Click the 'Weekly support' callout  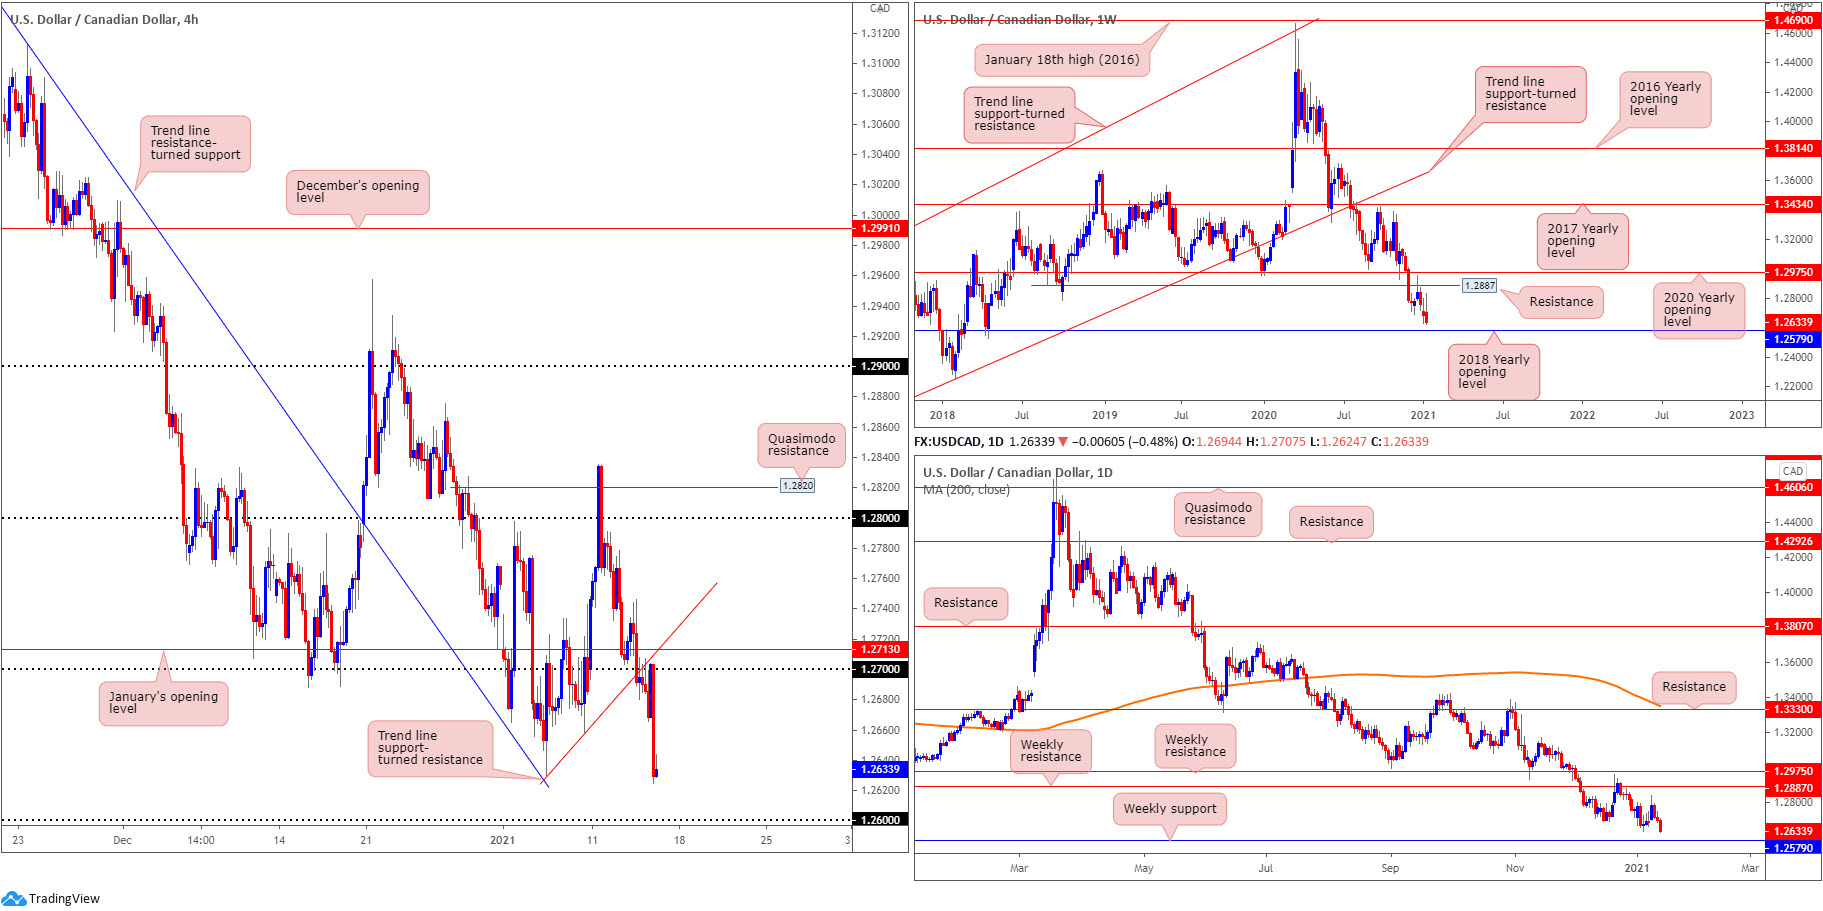pyautogui.click(x=1169, y=809)
